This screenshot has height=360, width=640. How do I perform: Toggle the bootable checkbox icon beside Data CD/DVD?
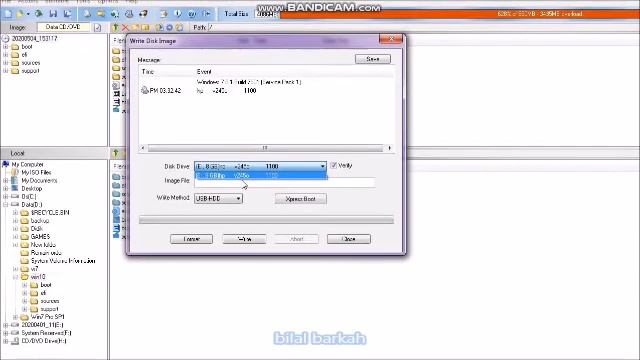point(97,27)
